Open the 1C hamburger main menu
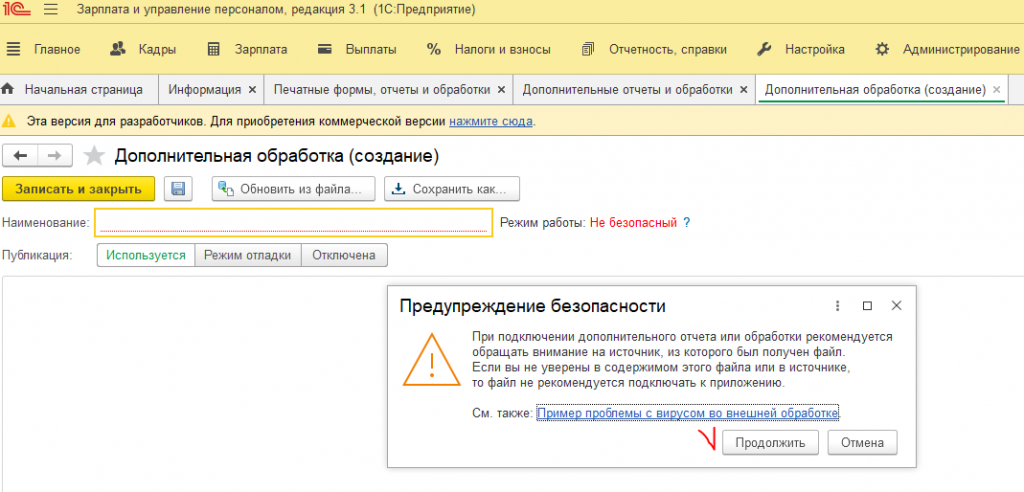The height and width of the screenshot is (492, 1024). point(51,10)
